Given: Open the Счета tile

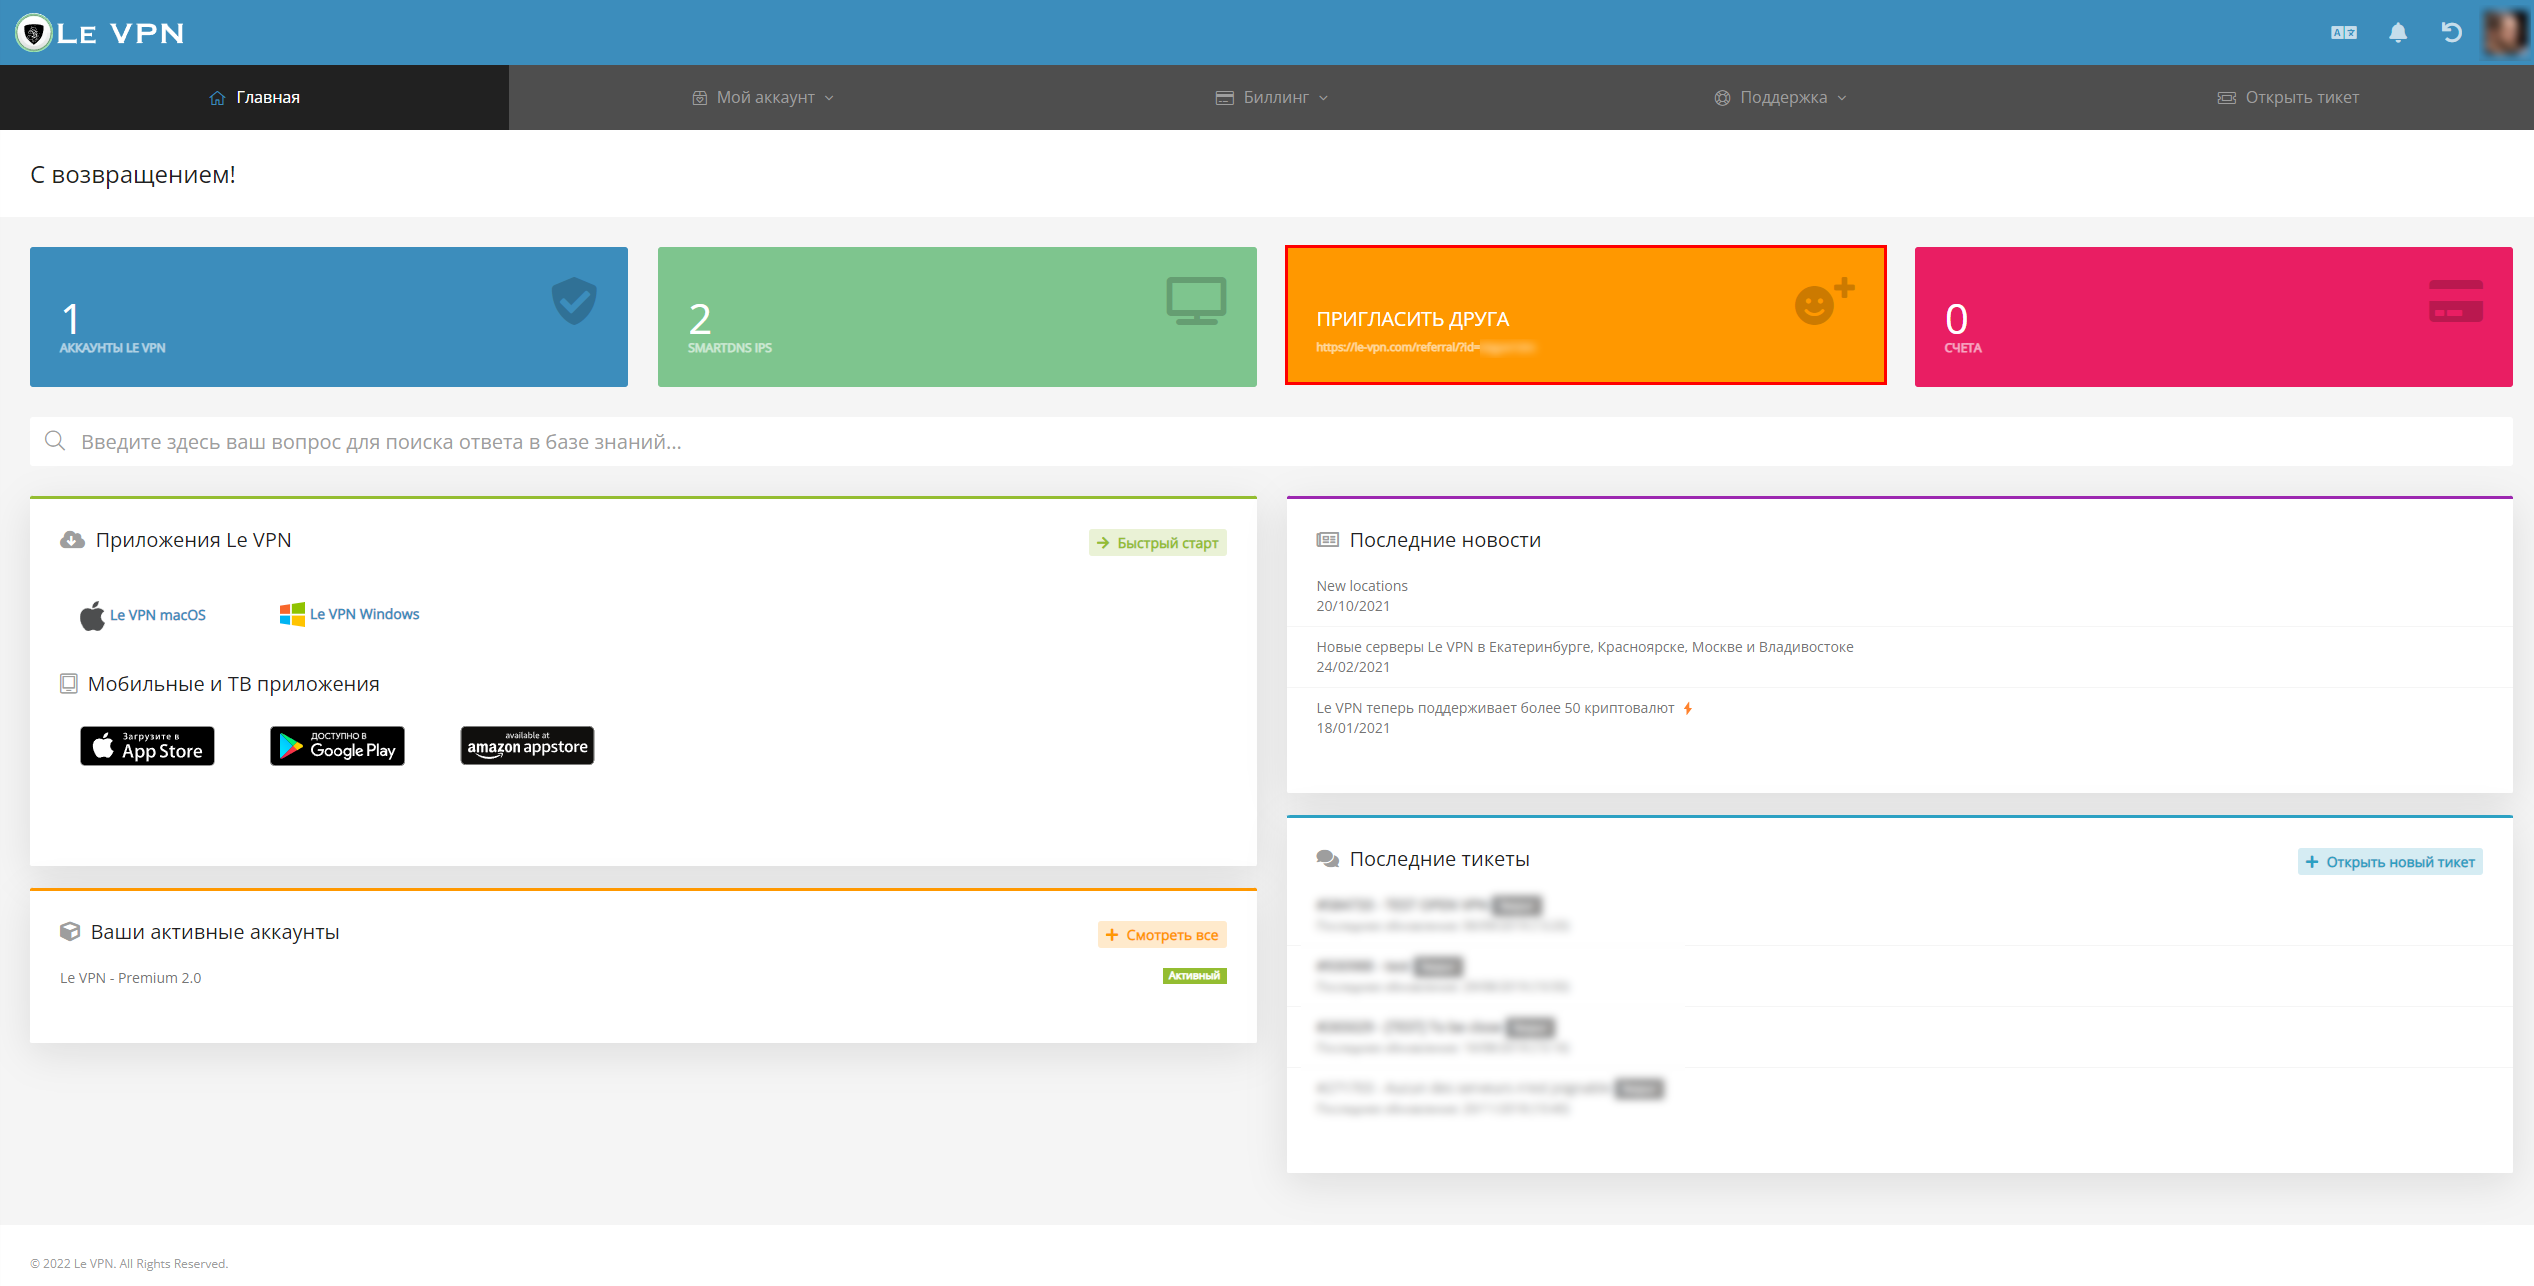Looking at the screenshot, I should pyautogui.click(x=2214, y=317).
